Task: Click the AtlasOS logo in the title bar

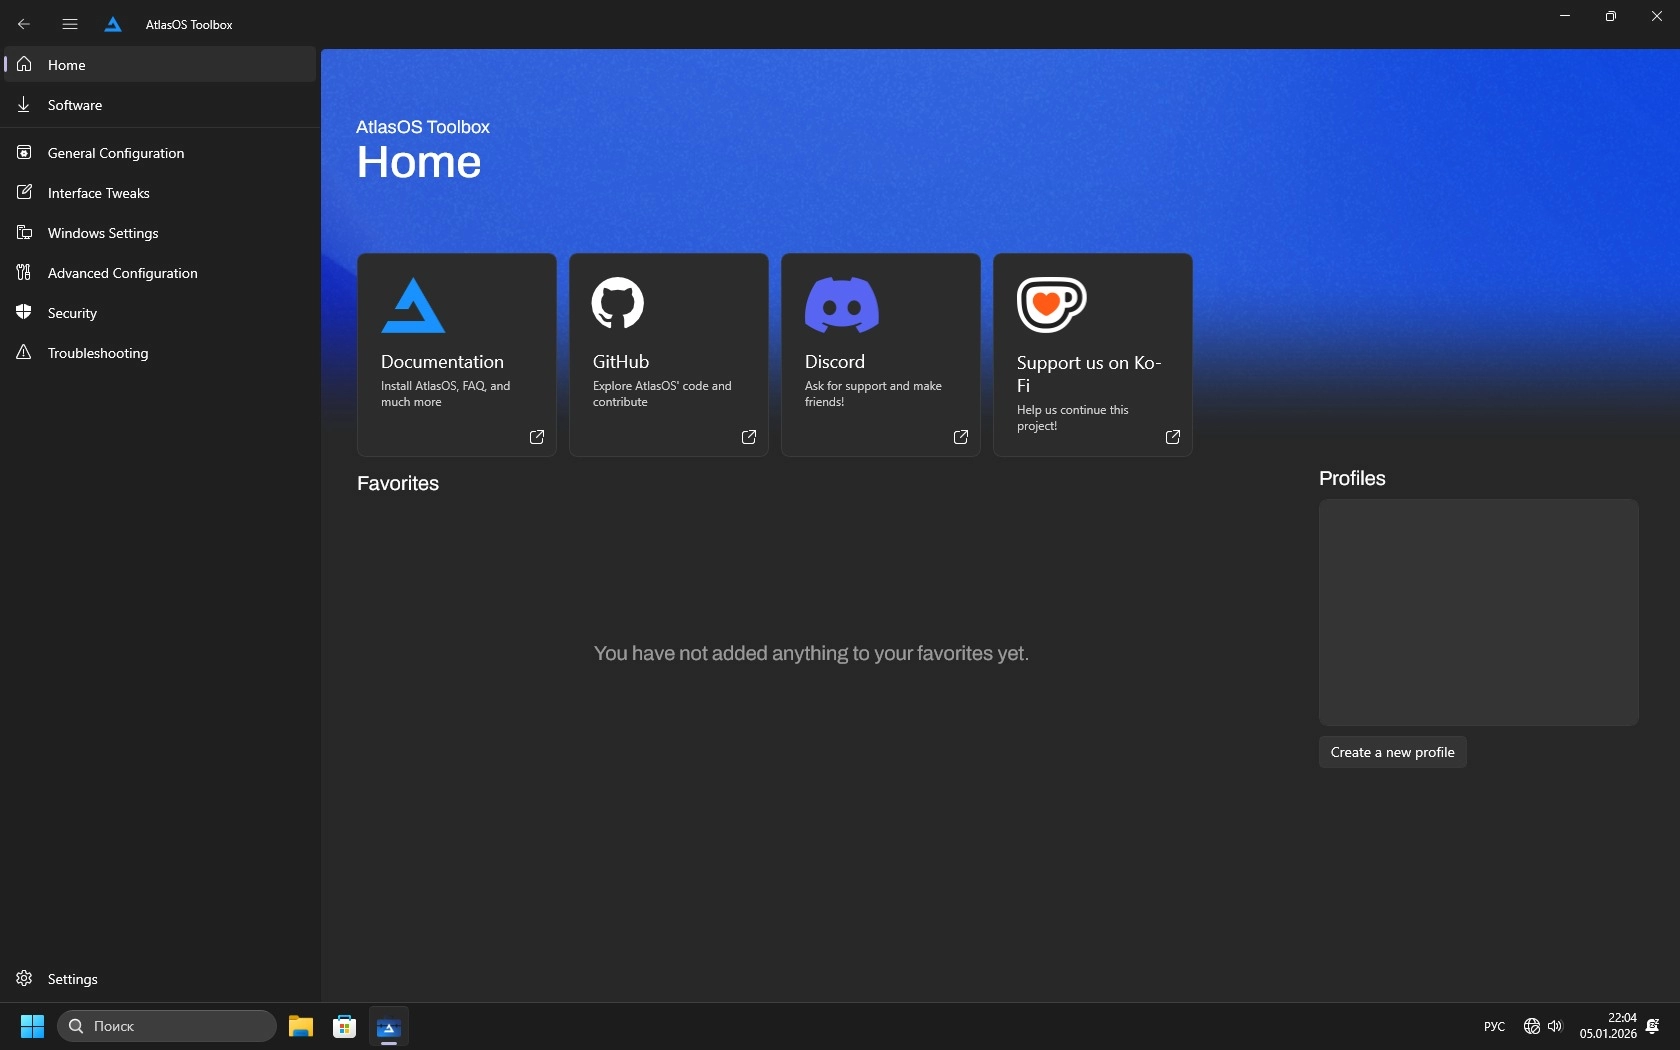Action: pos(113,24)
